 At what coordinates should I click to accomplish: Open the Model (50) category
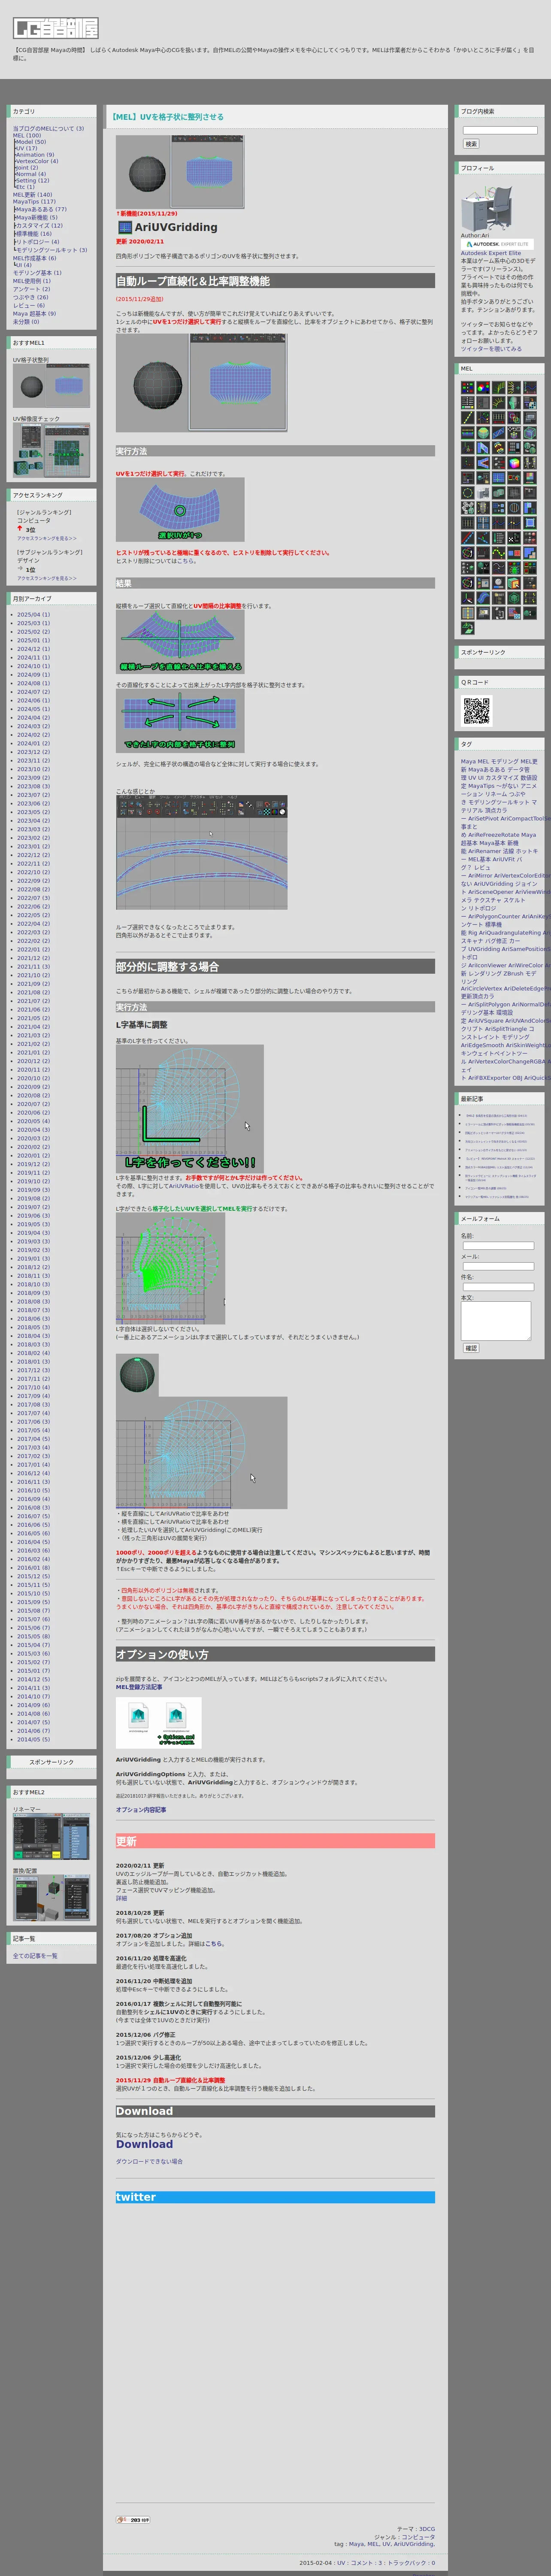tap(30, 142)
